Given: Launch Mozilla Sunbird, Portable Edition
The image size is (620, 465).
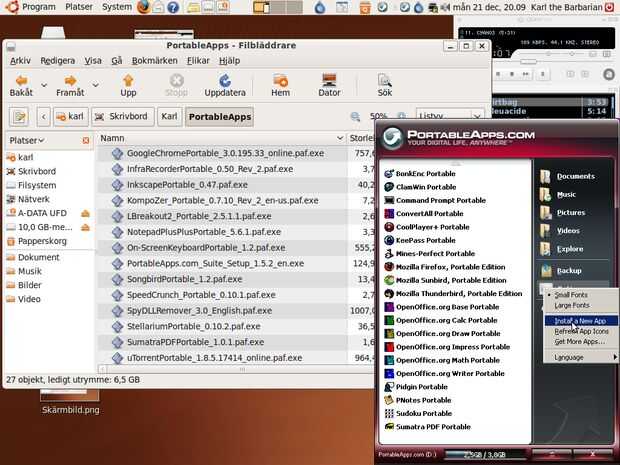Looking at the screenshot, I should 445,280.
